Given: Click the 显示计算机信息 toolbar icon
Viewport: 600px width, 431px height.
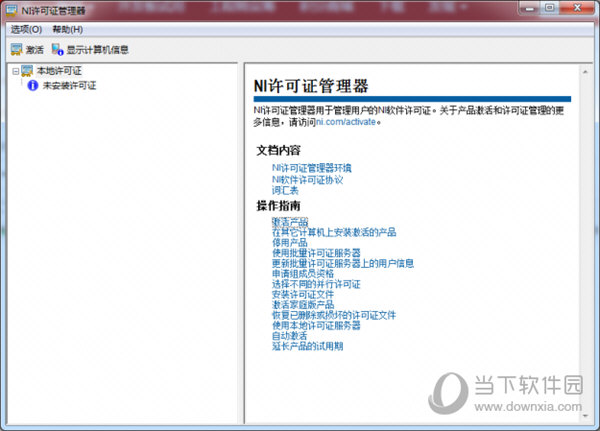Looking at the screenshot, I should 58,49.
